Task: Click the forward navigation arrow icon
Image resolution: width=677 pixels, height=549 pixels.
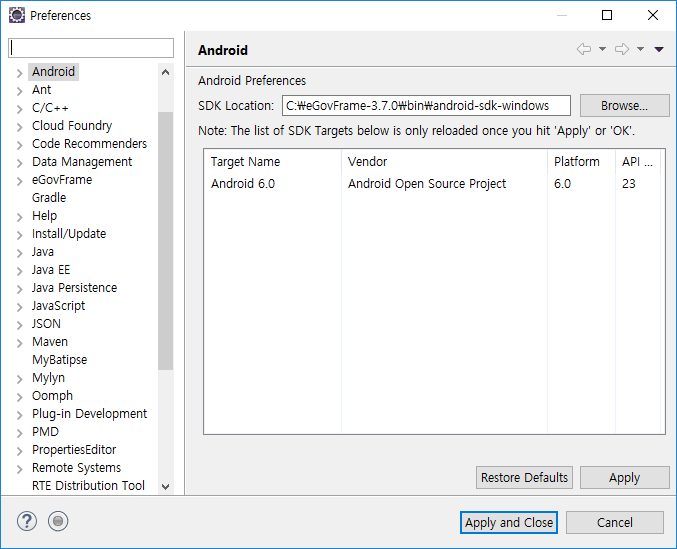Action: 622,49
